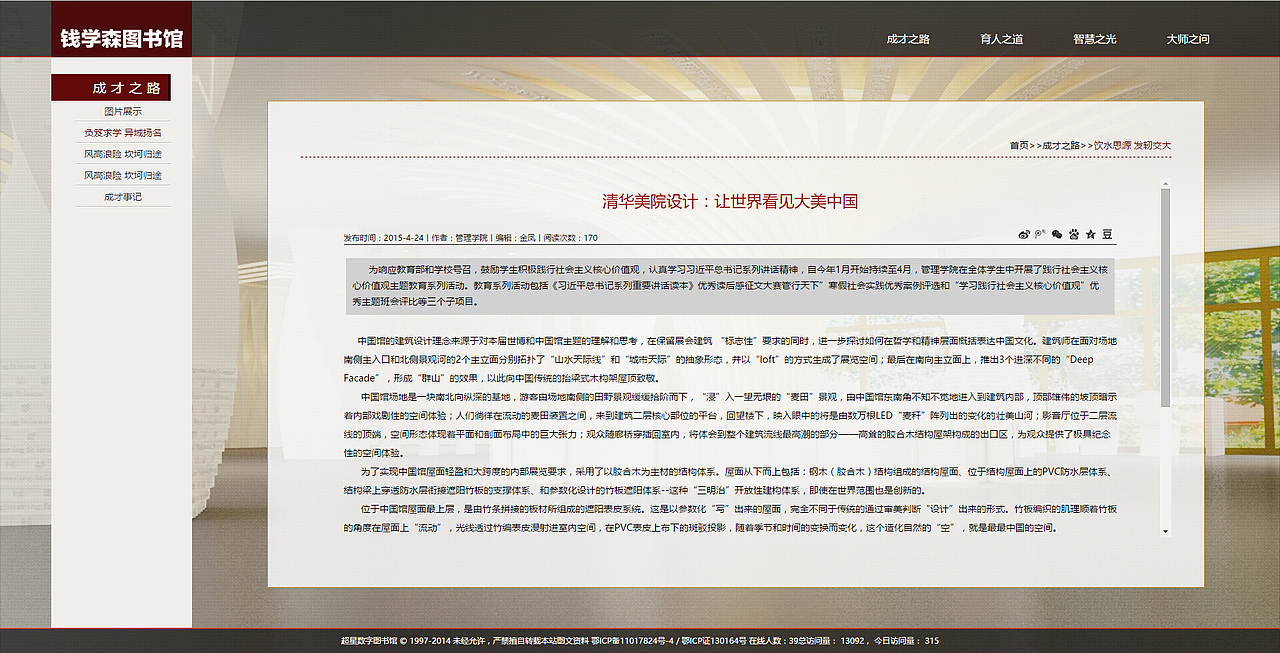Open 成才之路 in top navigation
The image size is (1280, 653).
tap(908, 39)
